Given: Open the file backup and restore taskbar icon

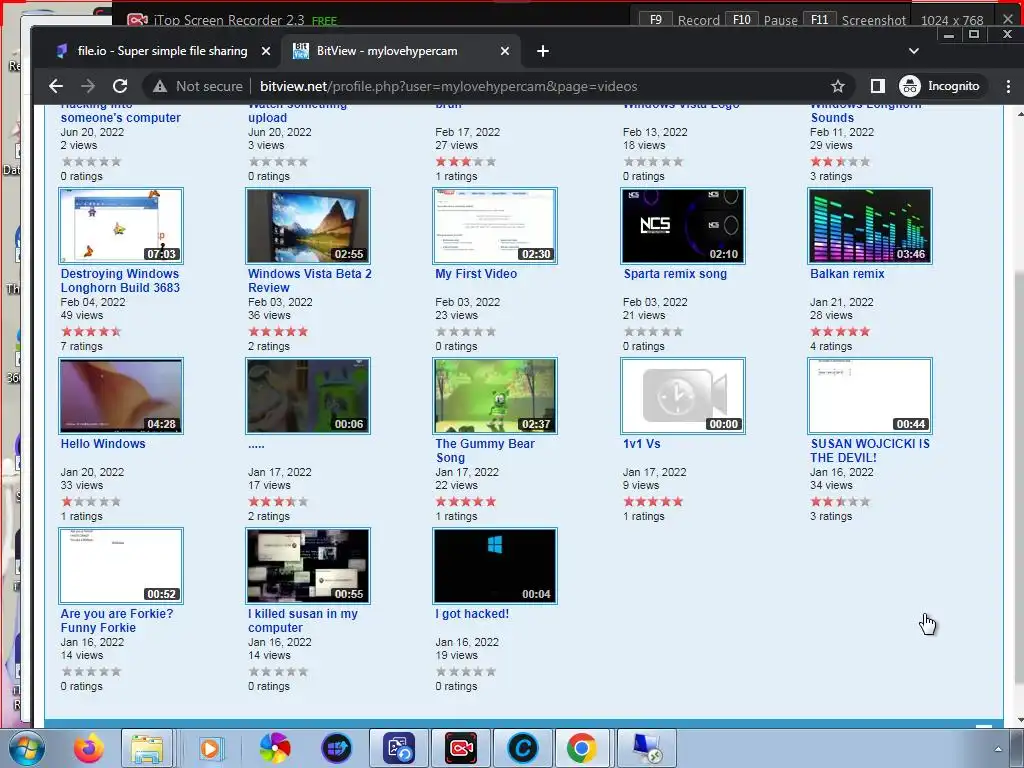Looking at the screenshot, I should click(x=399, y=748).
